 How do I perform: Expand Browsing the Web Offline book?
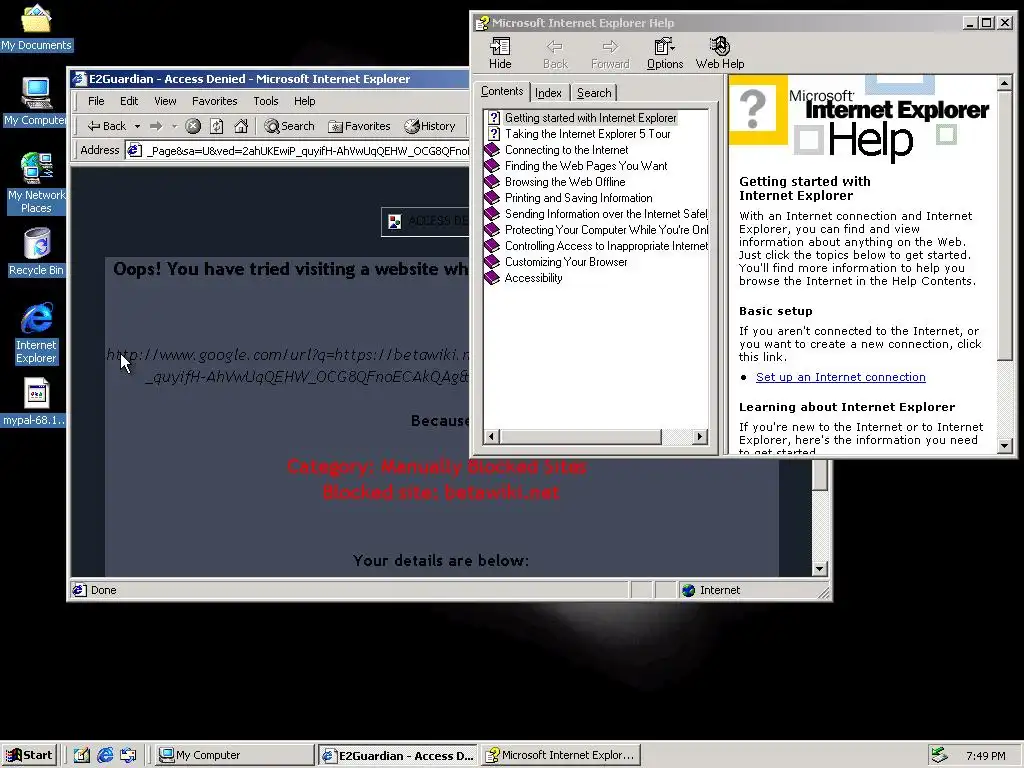pyautogui.click(x=565, y=182)
